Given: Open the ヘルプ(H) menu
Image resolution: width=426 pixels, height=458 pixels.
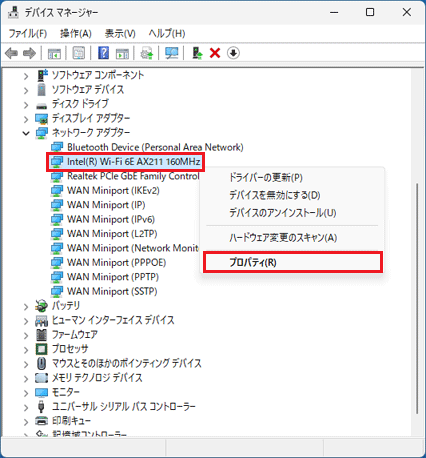Looking at the screenshot, I should tap(167, 33).
